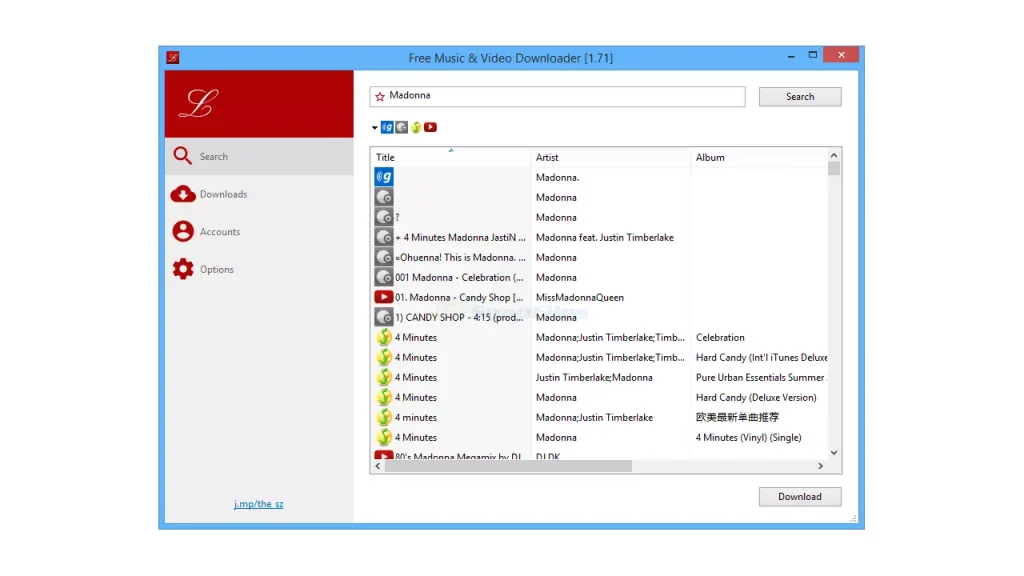The width and height of the screenshot is (1024, 576).
Task: Click the Search button next to the query
Action: [x=800, y=97]
